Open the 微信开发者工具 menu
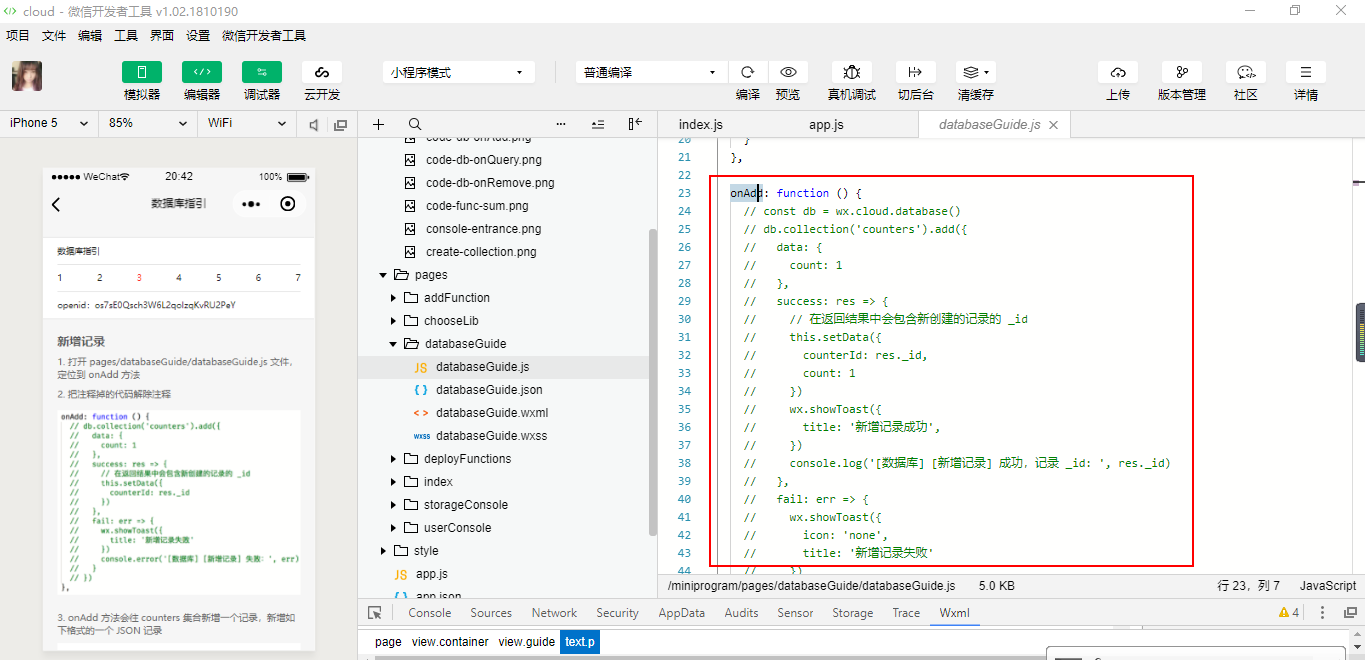1365x660 pixels. click(x=264, y=35)
